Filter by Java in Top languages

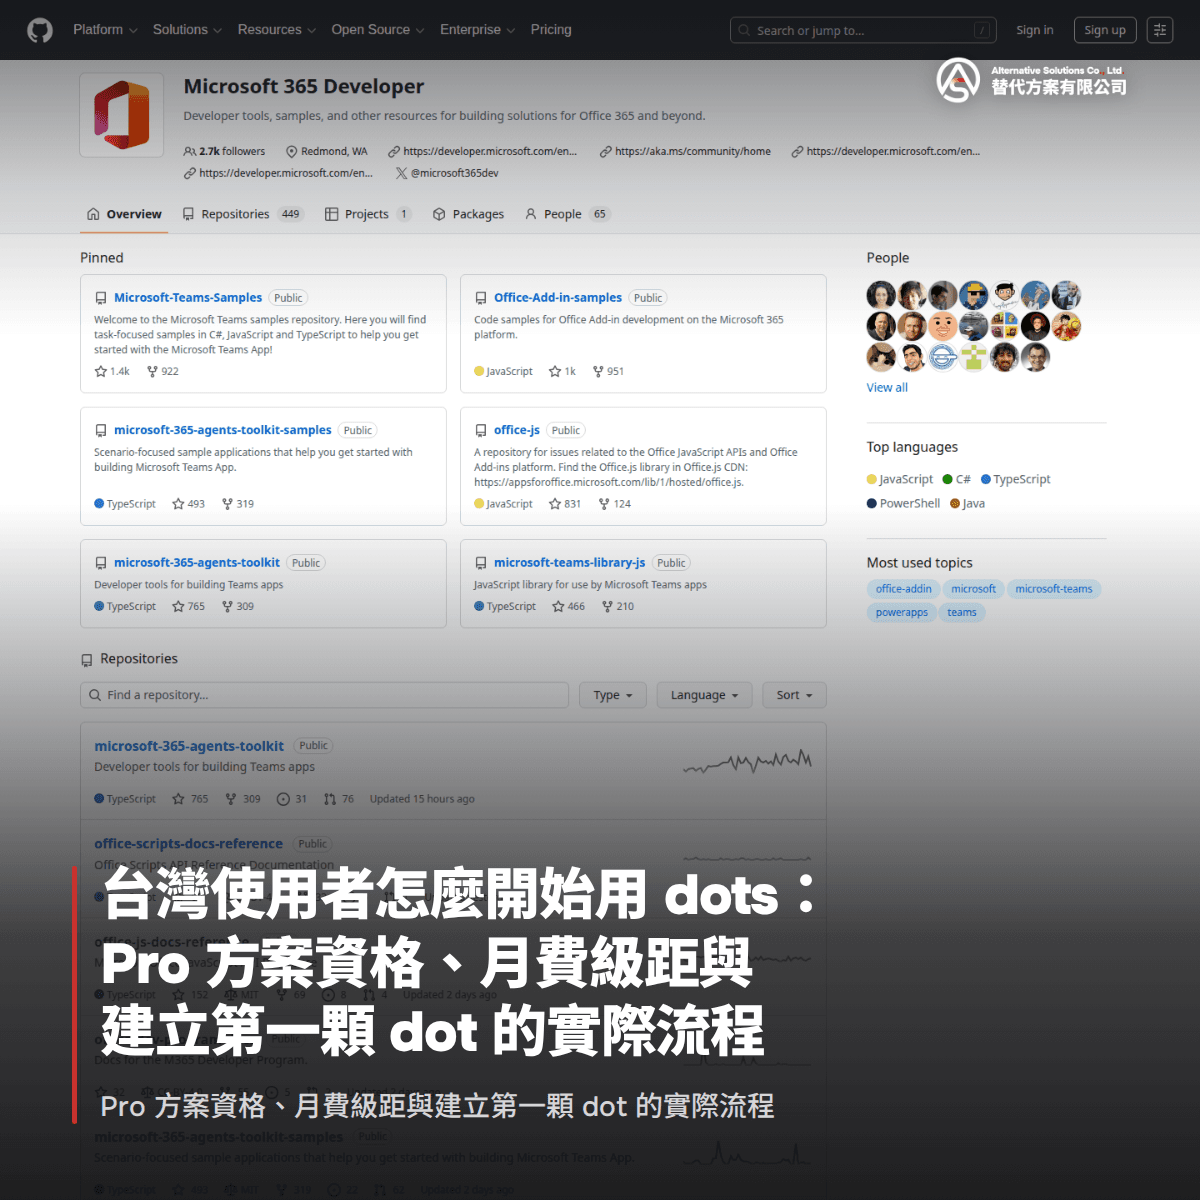[968, 503]
